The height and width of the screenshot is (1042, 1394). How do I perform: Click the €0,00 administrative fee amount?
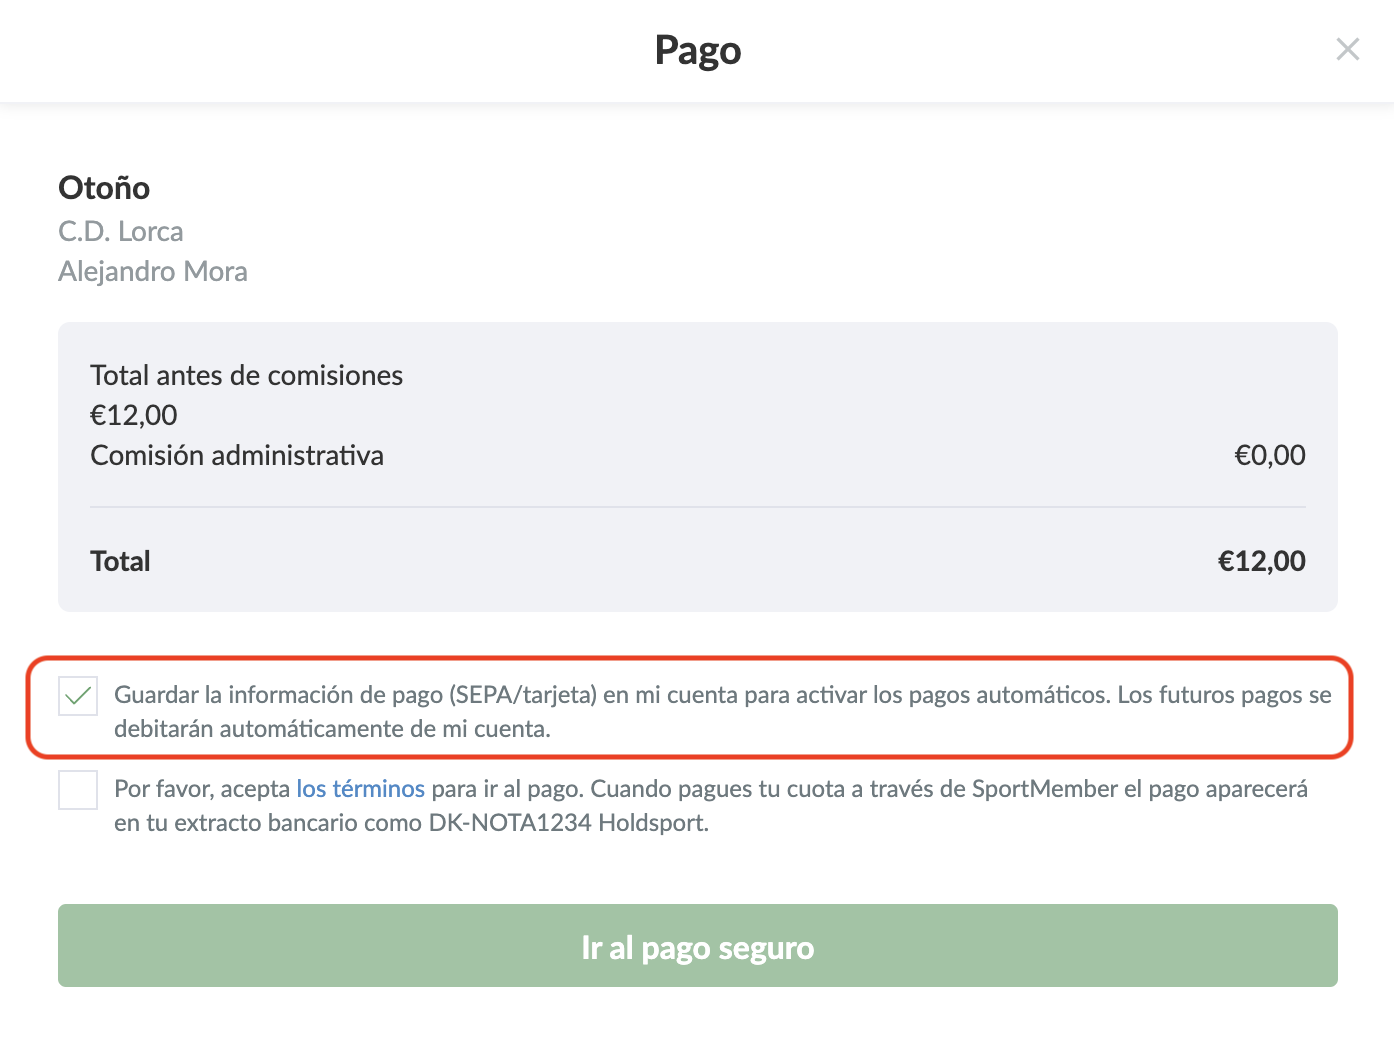1269,456
